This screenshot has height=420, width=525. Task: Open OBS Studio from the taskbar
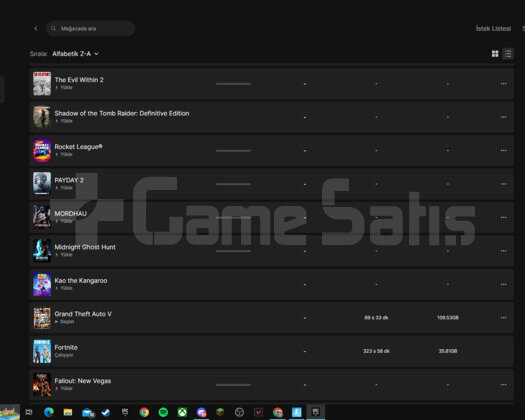239,412
